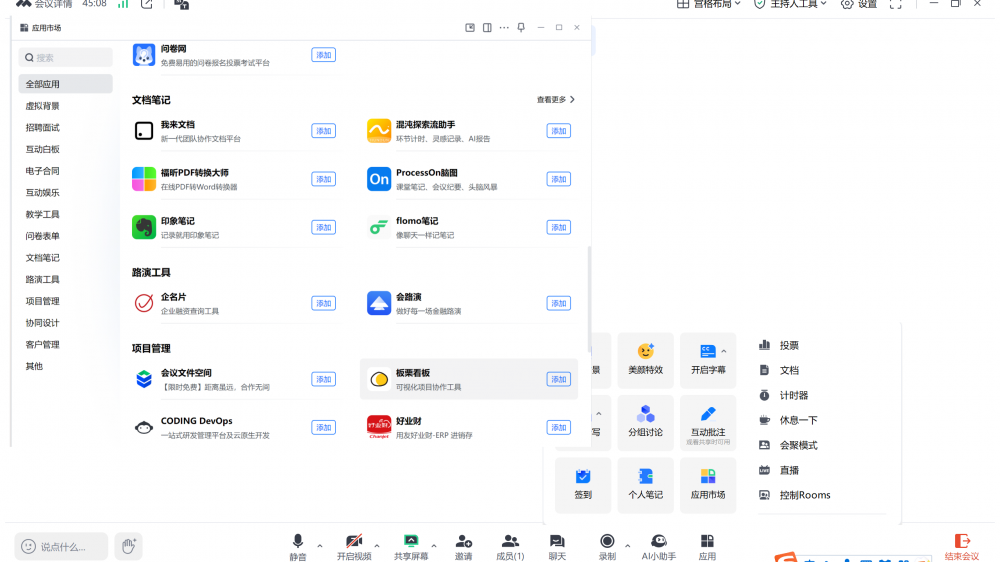Start 分组讨论 breakout rooms
The height and width of the screenshot is (562, 1000).
[645, 423]
